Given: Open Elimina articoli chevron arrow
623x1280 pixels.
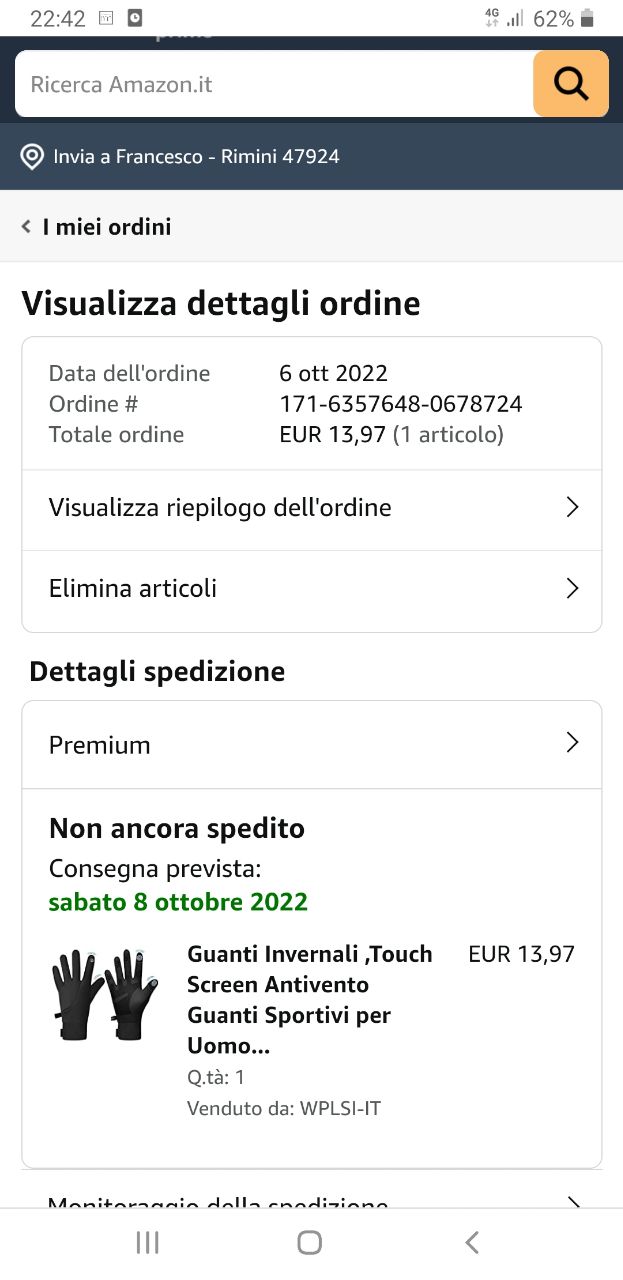Looking at the screenshot, I should [x=573, y=588].
